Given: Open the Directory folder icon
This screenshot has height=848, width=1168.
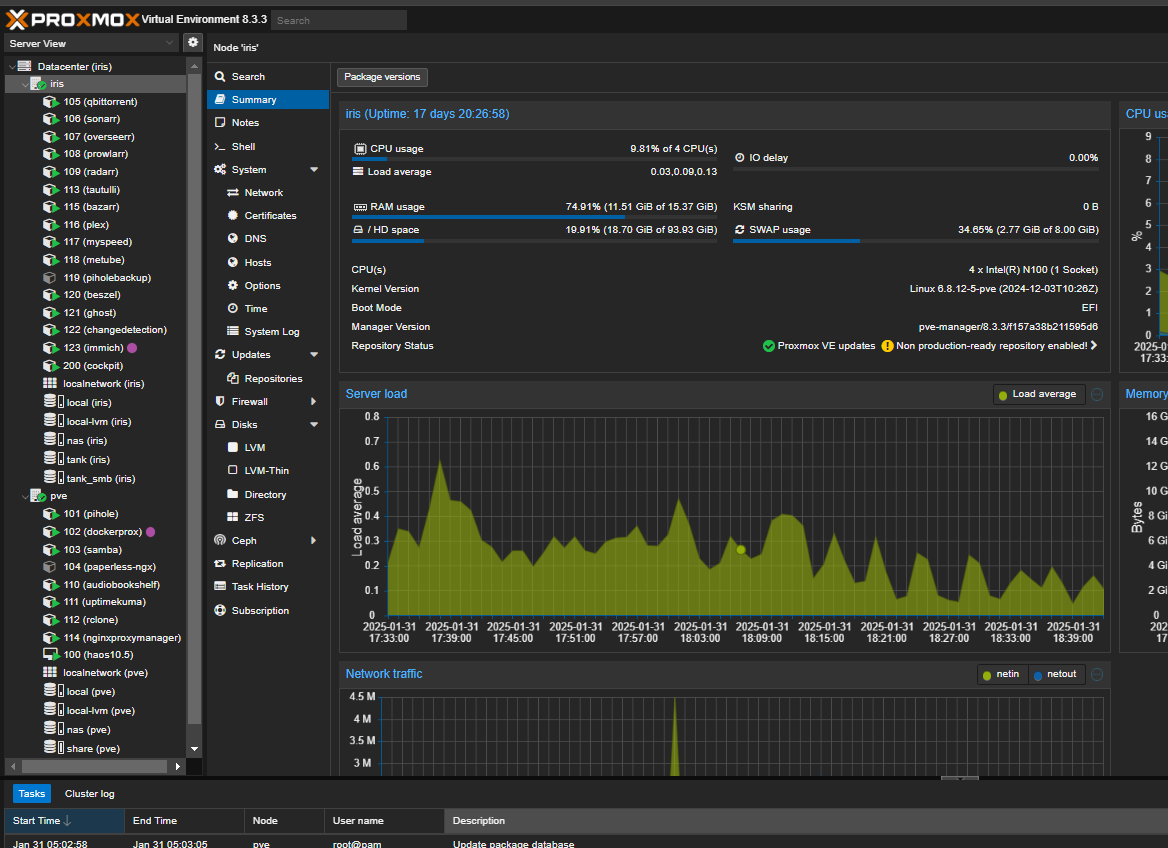Looking at the screenshot, I should (232, 494).
